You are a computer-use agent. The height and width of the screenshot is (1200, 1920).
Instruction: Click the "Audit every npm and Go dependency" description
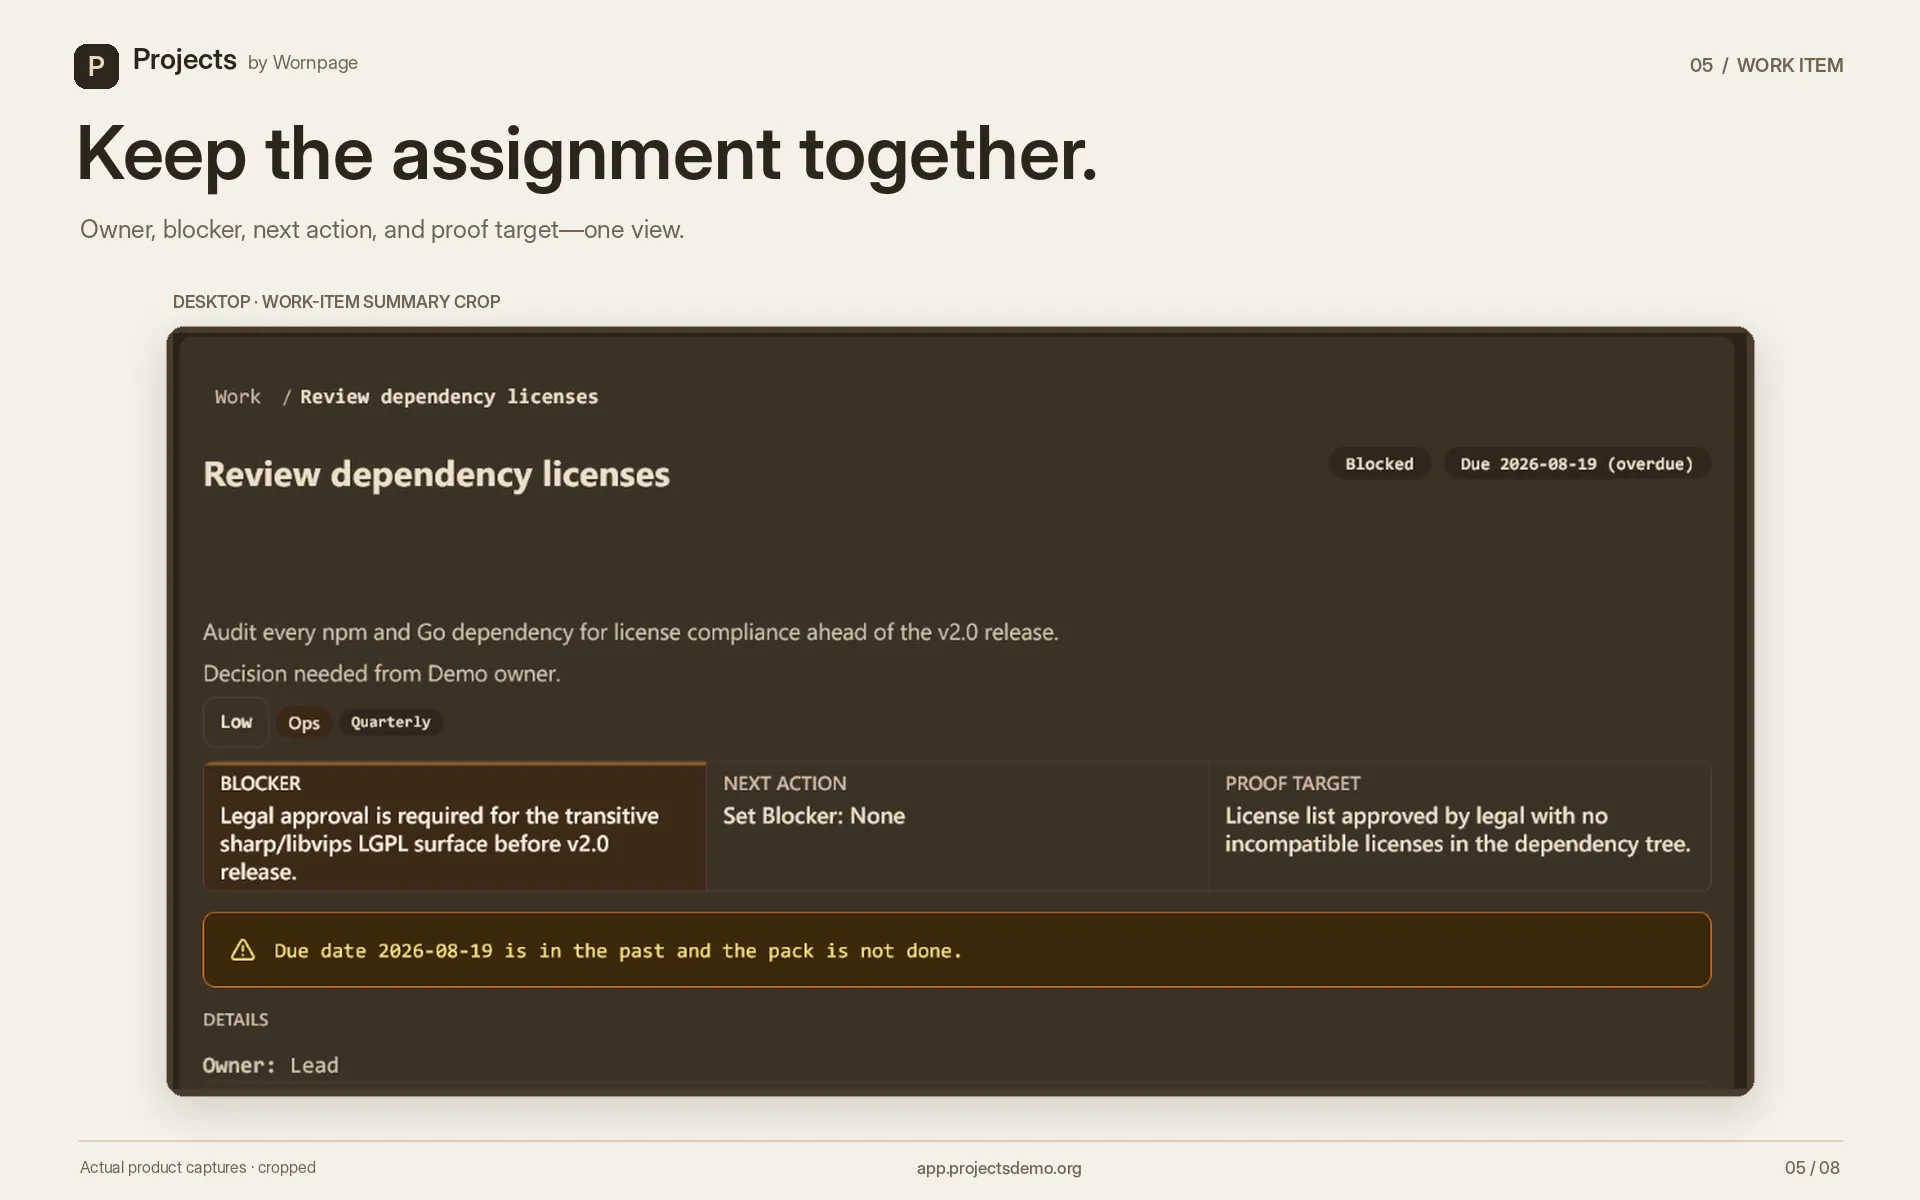[630, 632]
